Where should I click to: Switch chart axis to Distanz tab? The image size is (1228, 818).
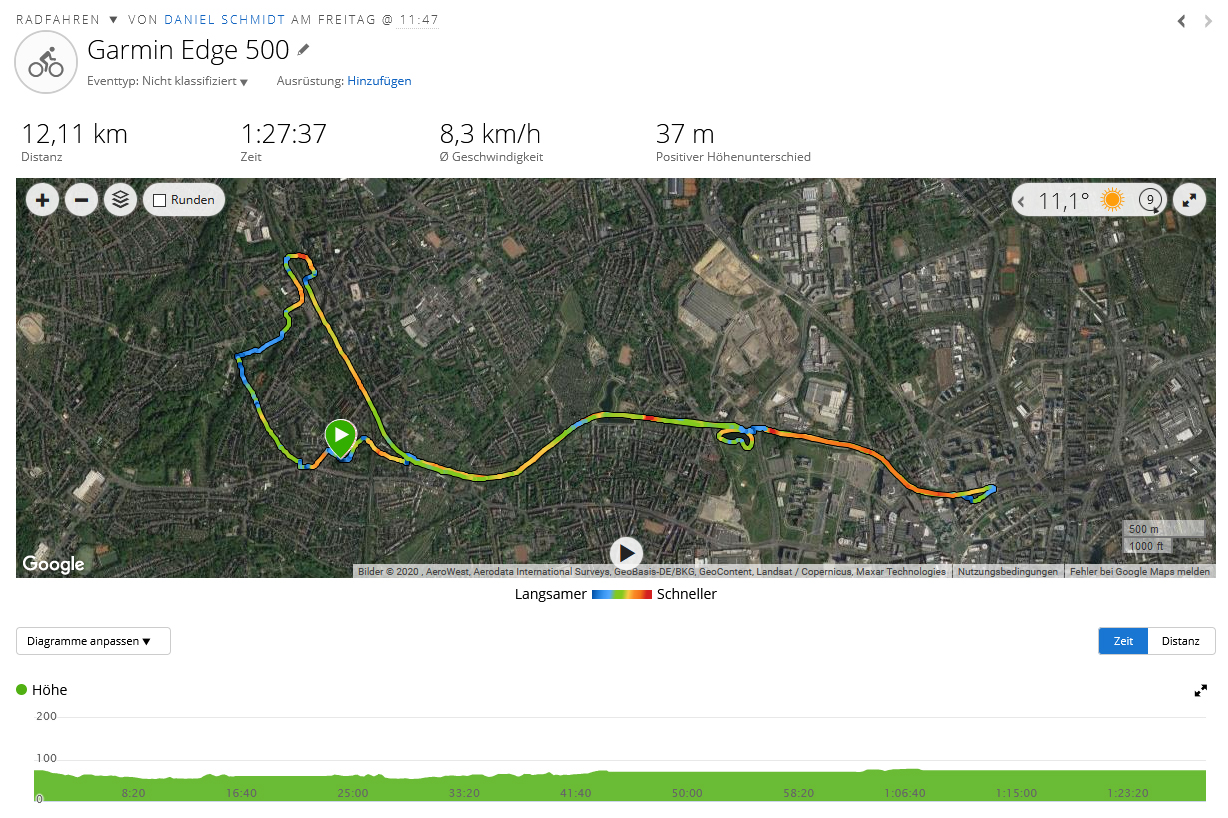1181,641
